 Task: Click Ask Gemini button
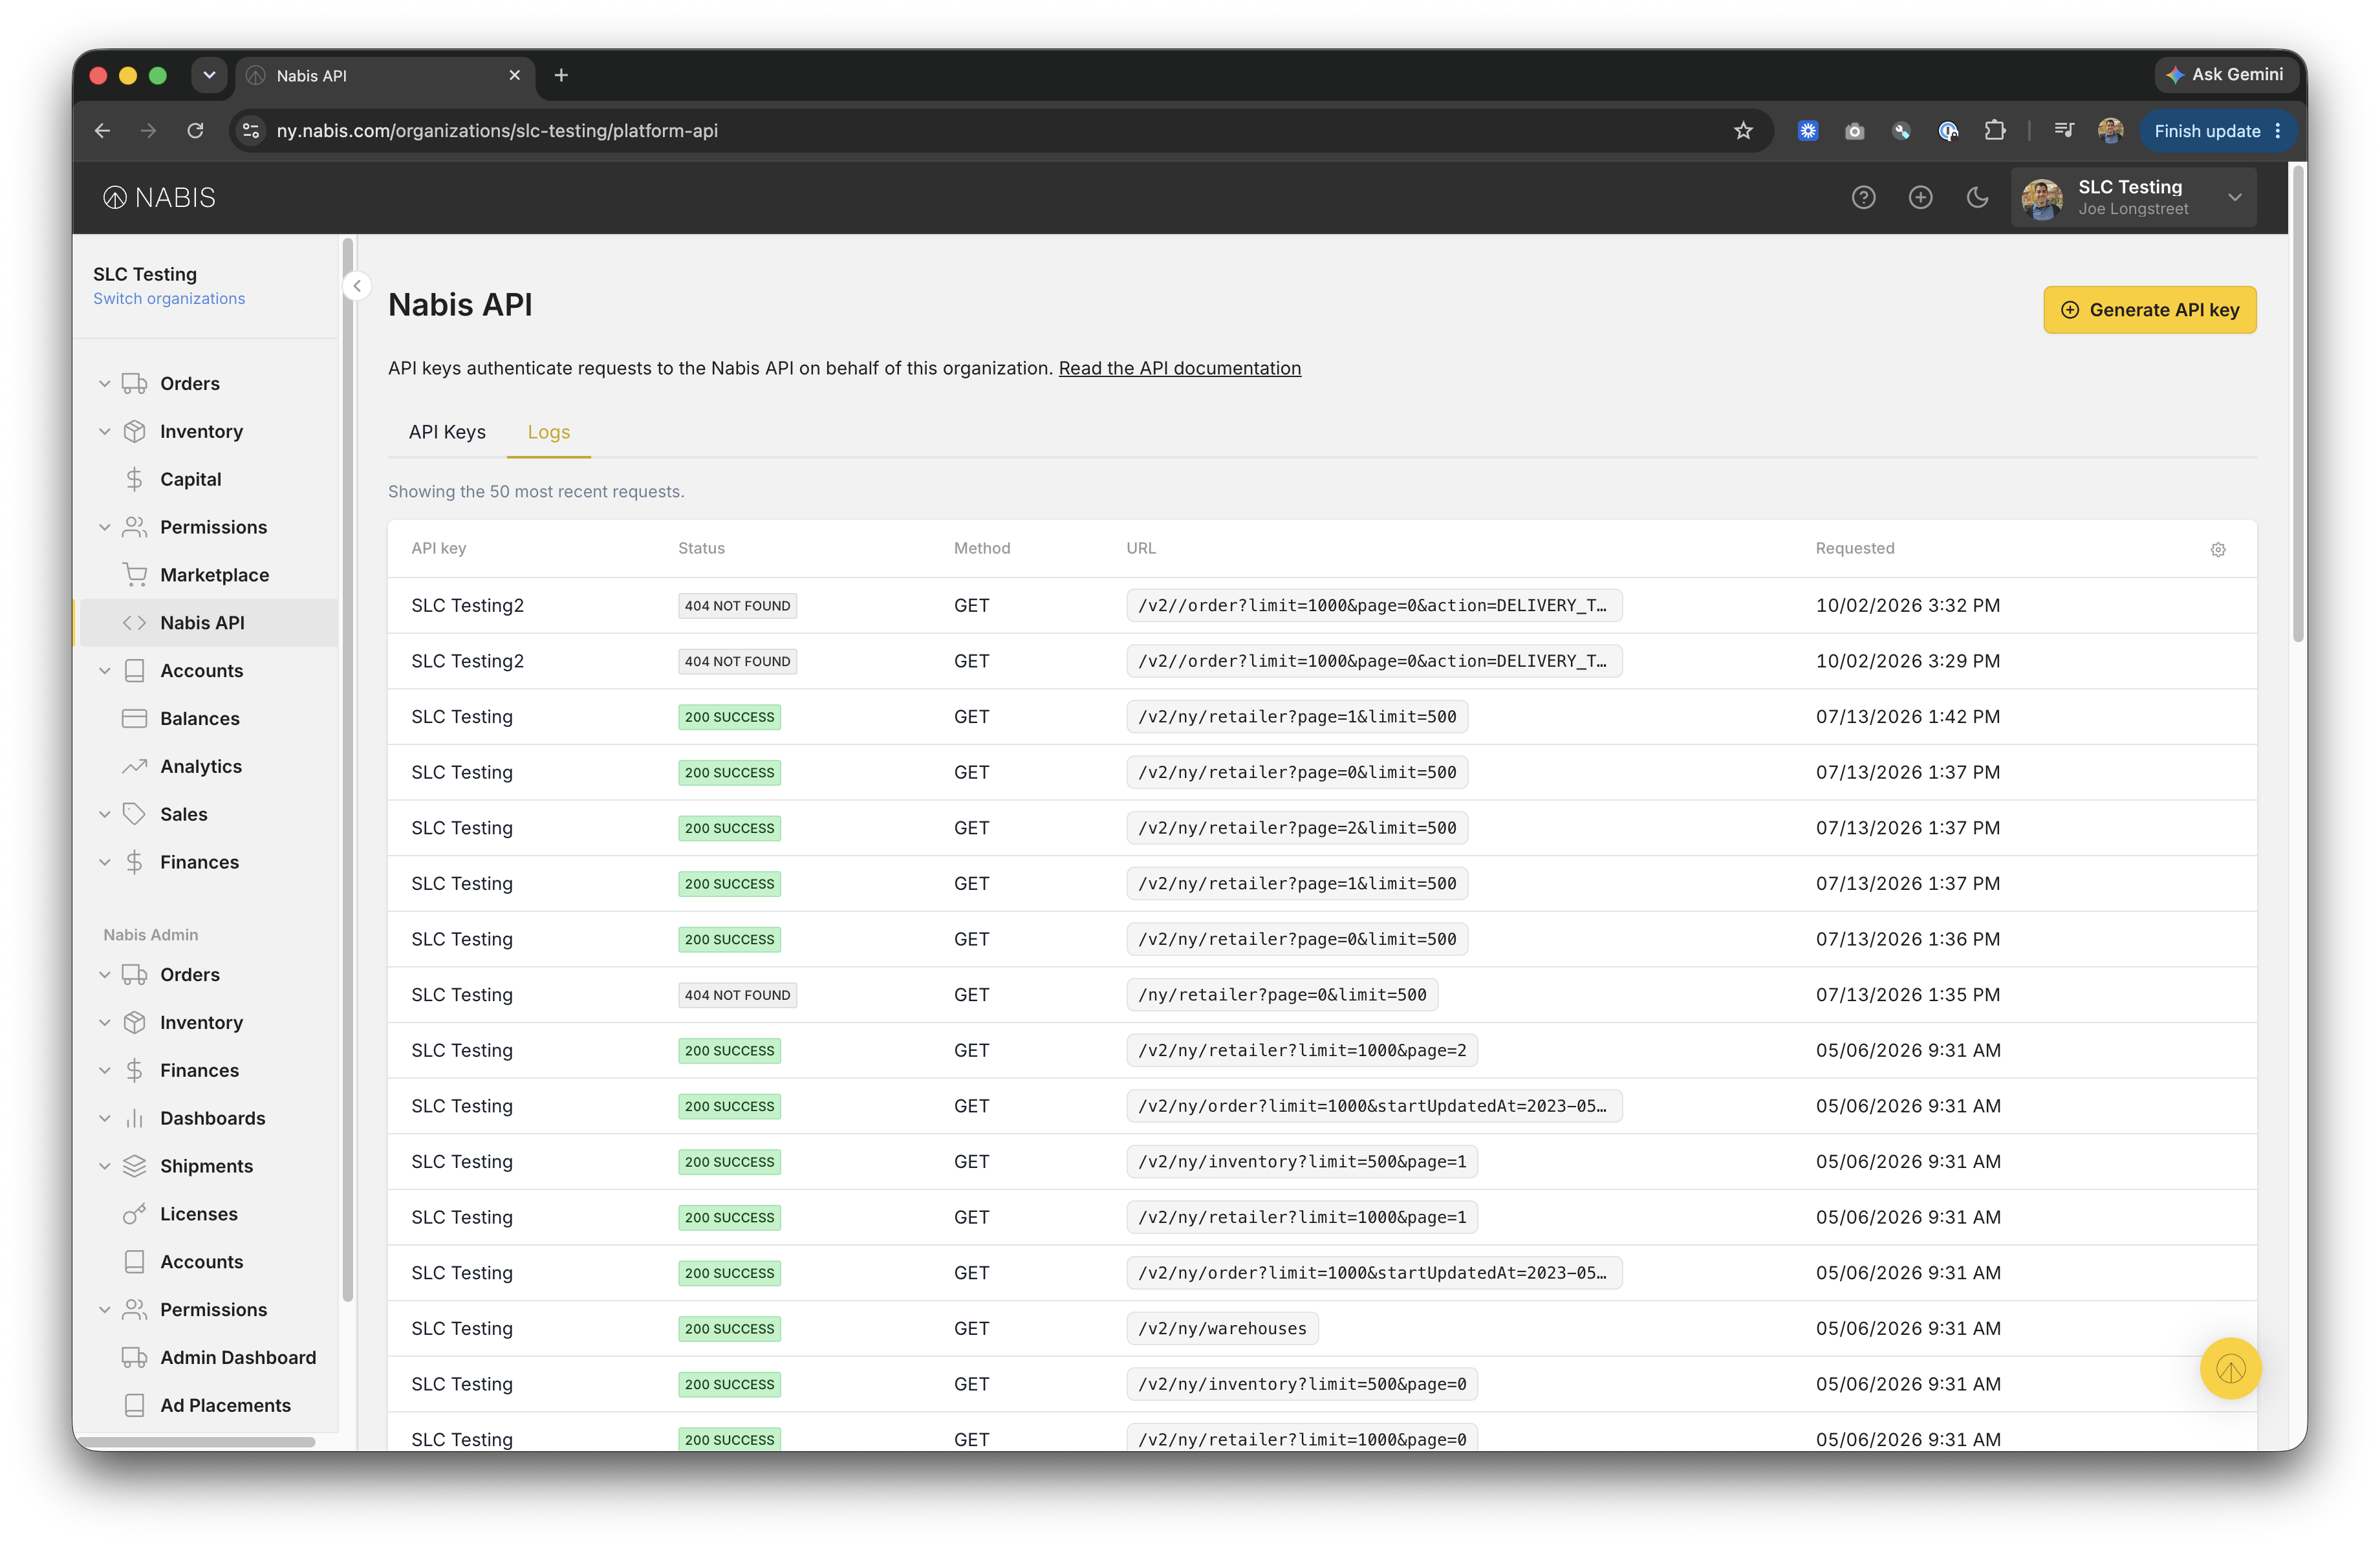tap(2226, 75)
